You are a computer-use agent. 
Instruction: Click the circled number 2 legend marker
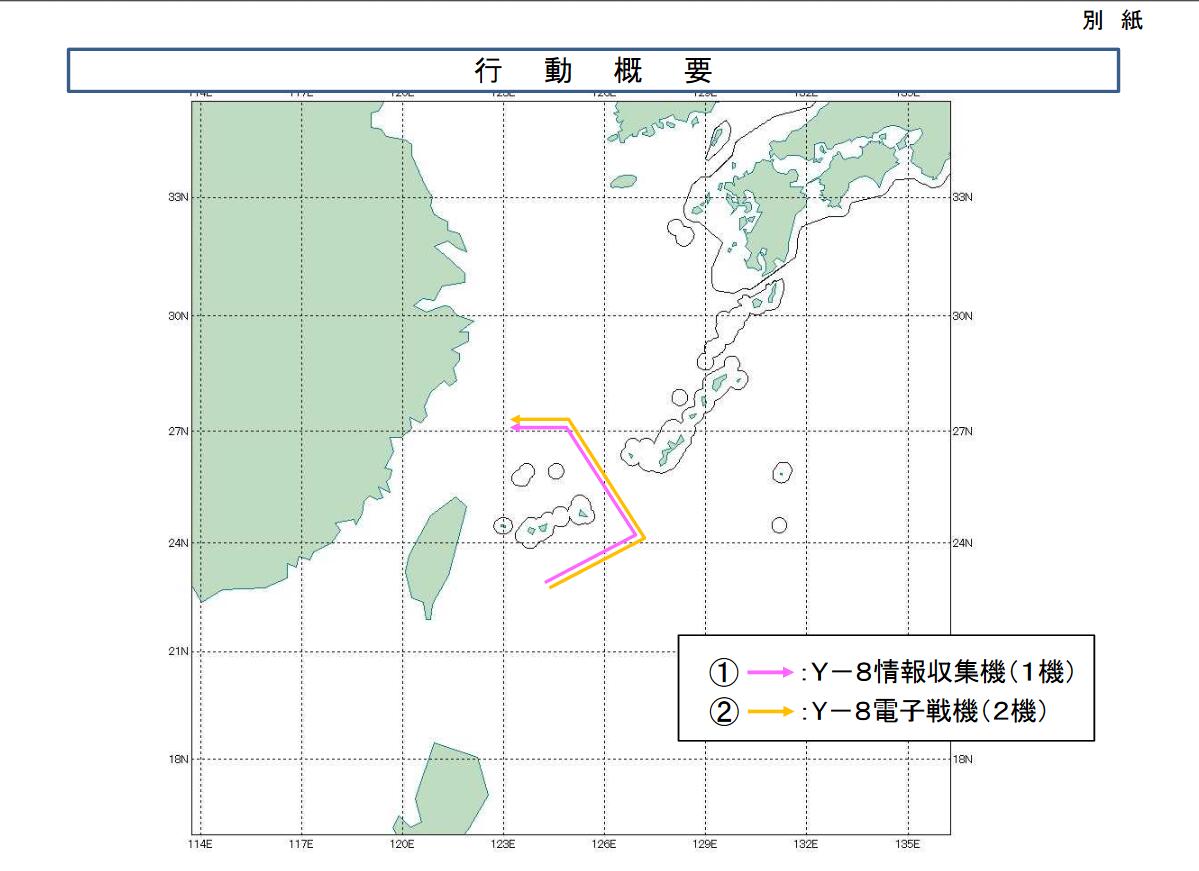pyautogui.click(x=725, y=712)
